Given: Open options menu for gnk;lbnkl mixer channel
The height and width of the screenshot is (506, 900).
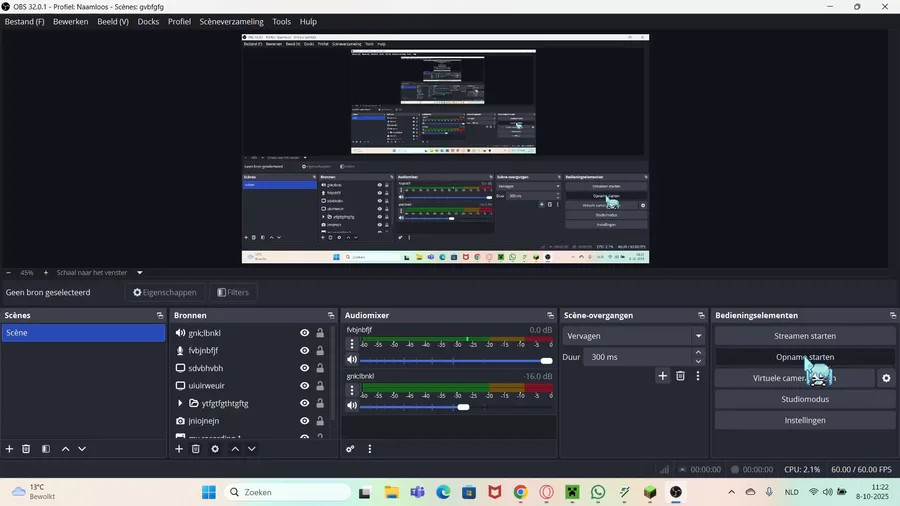Looking at the screenshot, I should [x=352, y=390].
